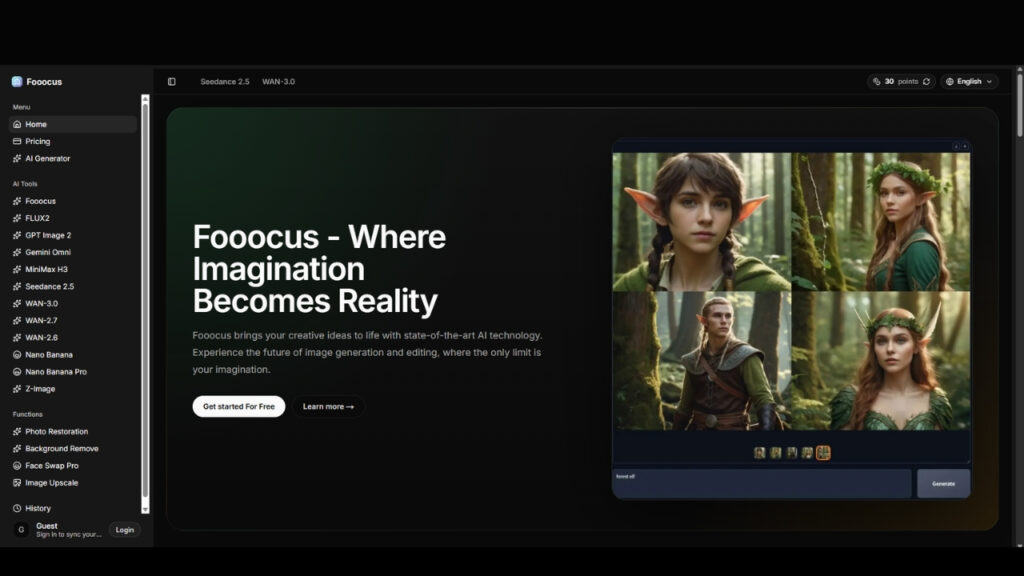Image resolution: width=1024 pixels, height=576 pixels.
Task: Click Get started For Free button
Action: [238, 406]
